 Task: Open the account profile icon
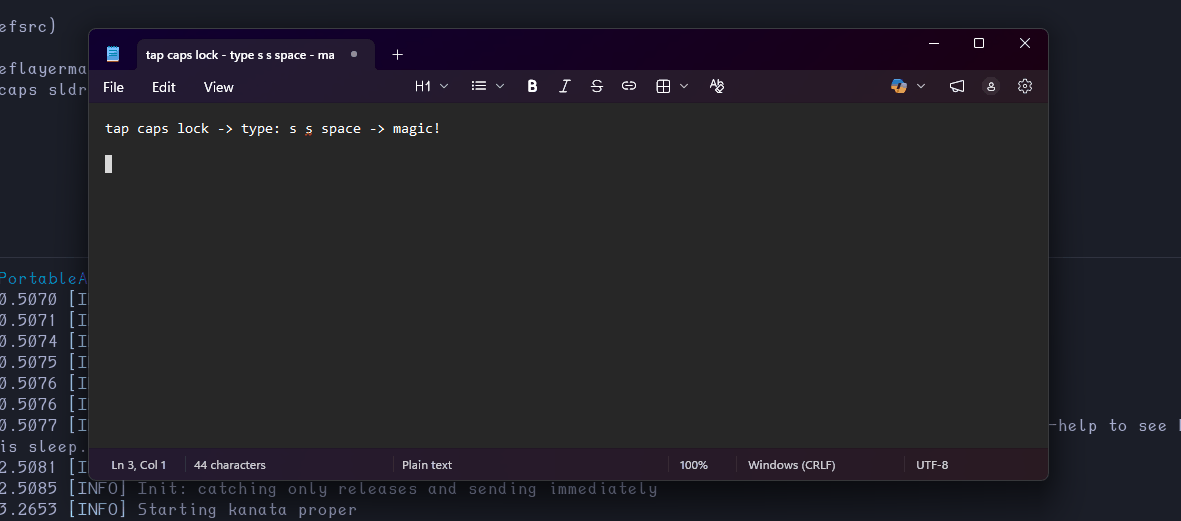pyautogui.click(x=991, y=87)
